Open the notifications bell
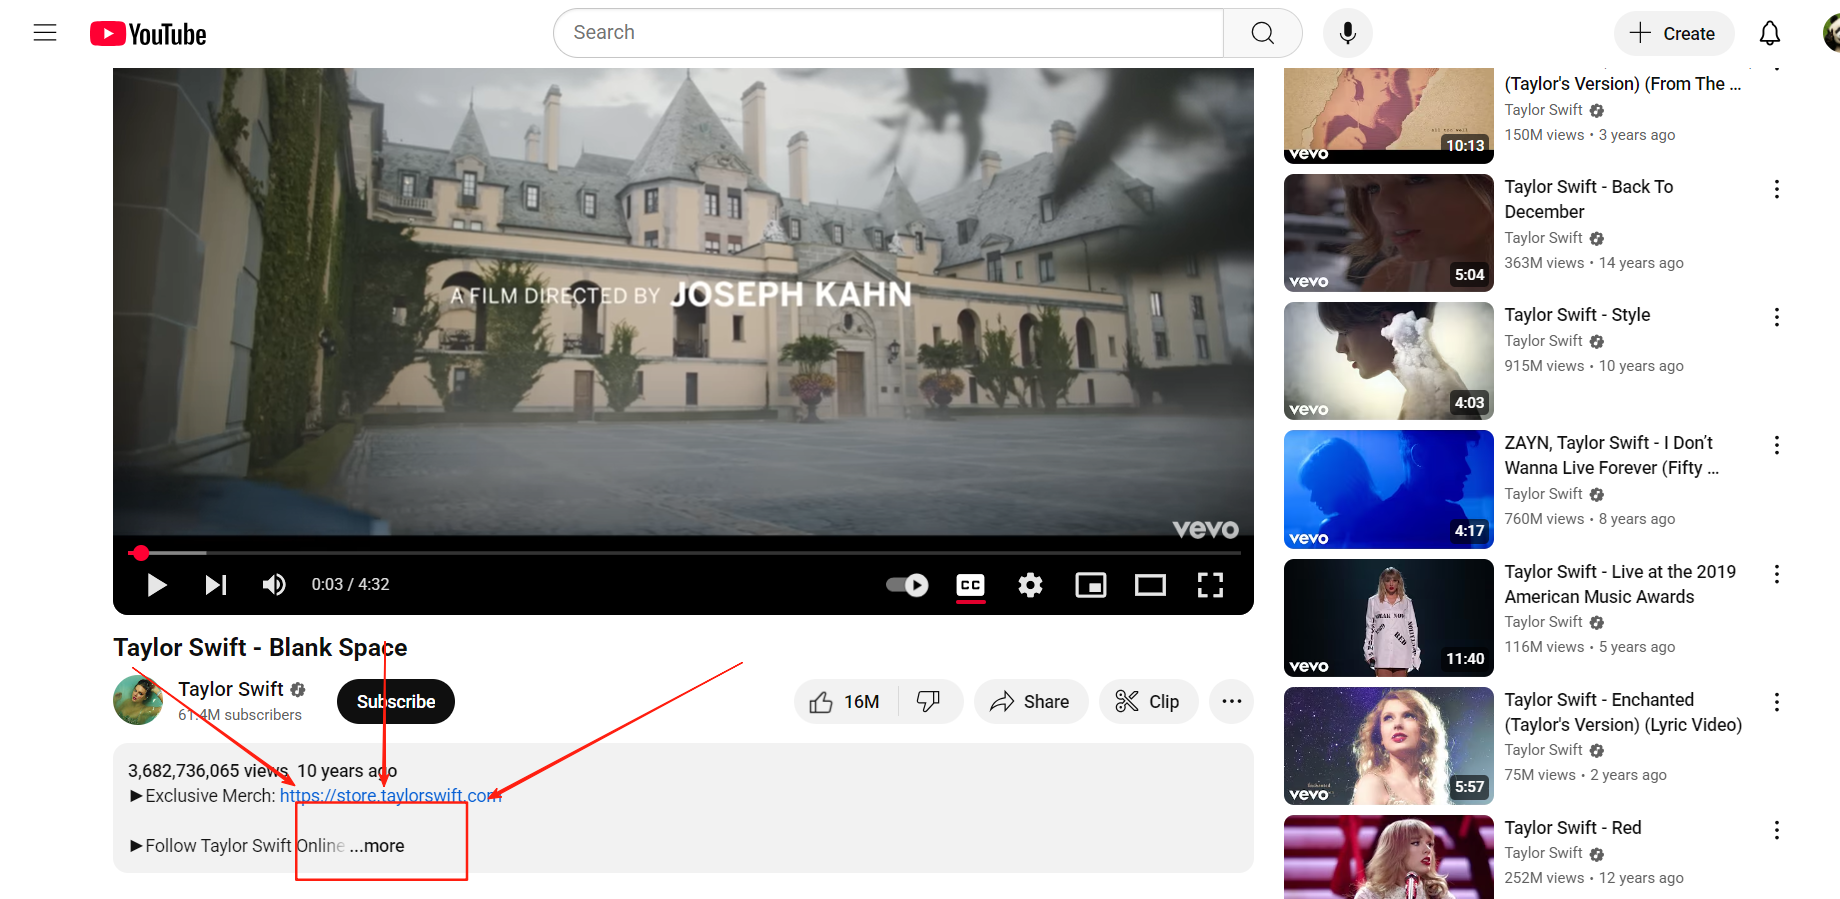 pos(1770,33)
